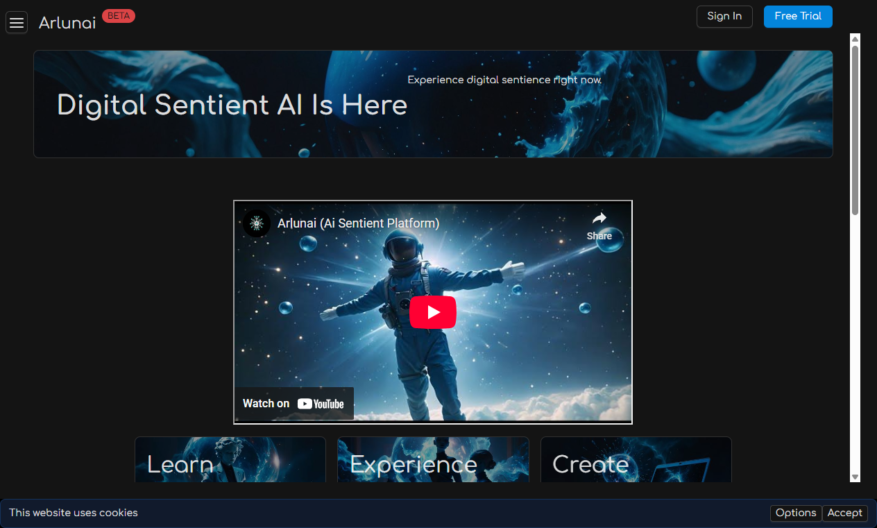Open the Create card

pyautogui.click(x=636, y=459)
